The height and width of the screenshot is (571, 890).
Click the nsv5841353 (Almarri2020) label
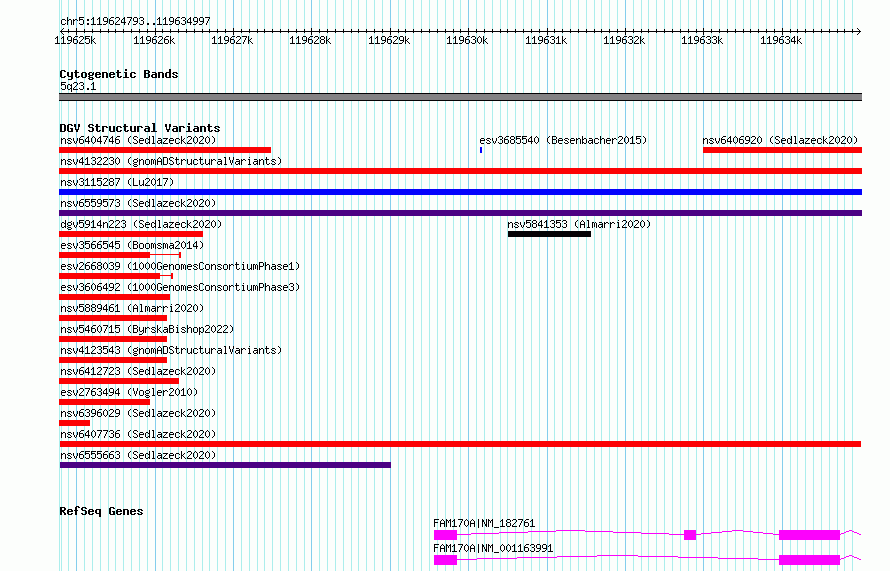coord(579,224)
